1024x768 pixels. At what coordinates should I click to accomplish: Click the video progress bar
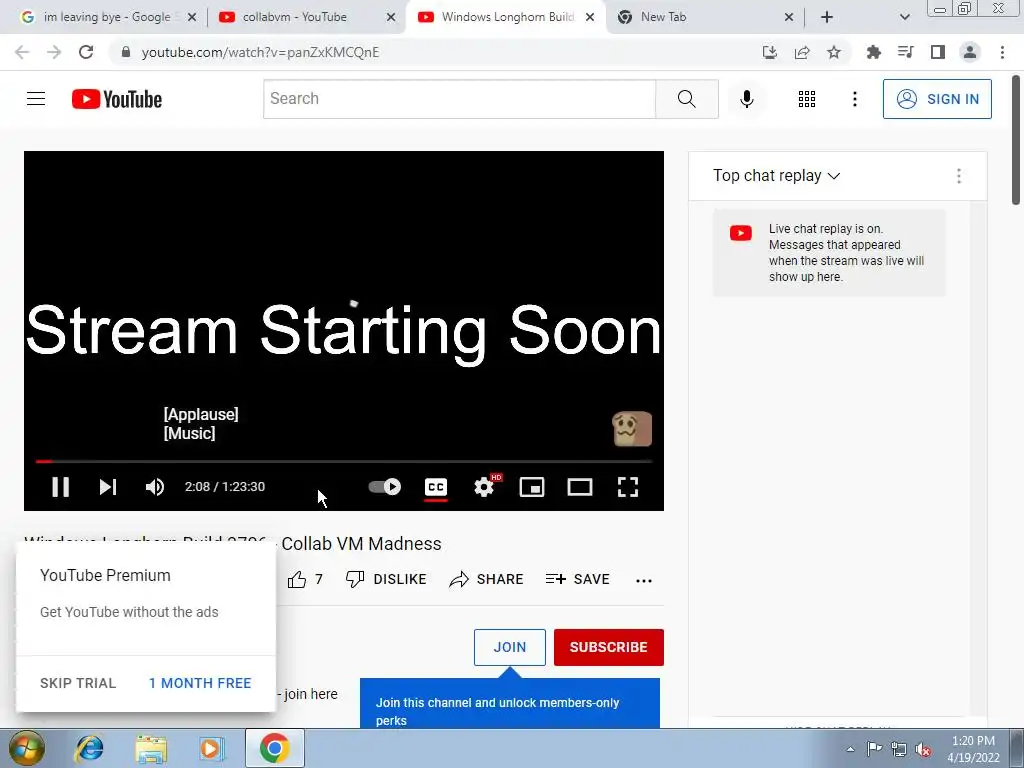[x=344, y=461]
